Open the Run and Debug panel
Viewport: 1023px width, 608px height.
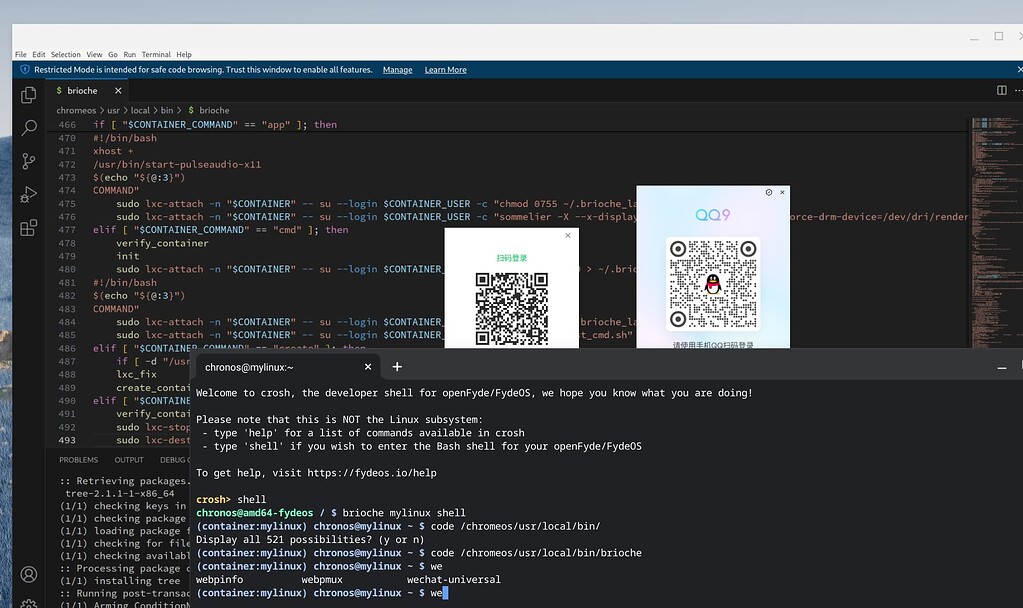(x=28, y=194)
